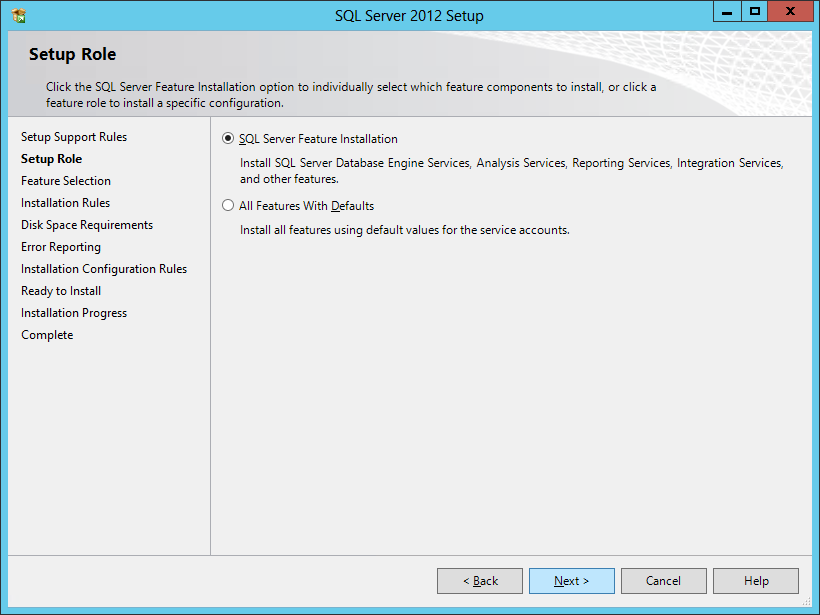The image size is (820, 615).
Task: Maximize the setup wizard window
Action: [755, 12]
